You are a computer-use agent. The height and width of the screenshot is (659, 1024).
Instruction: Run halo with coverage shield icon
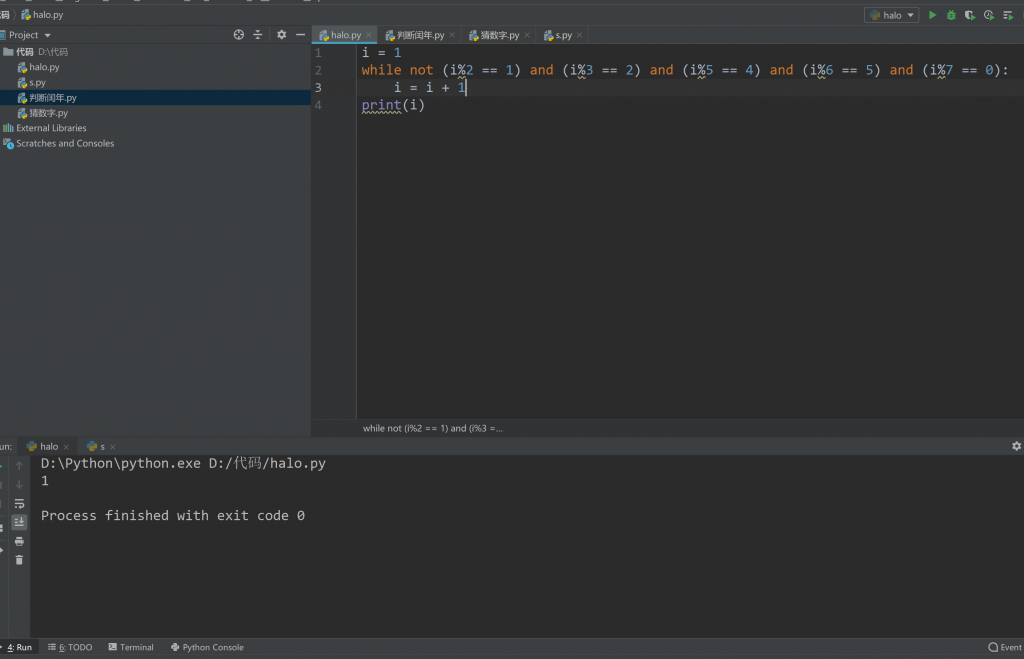(969, 15)
